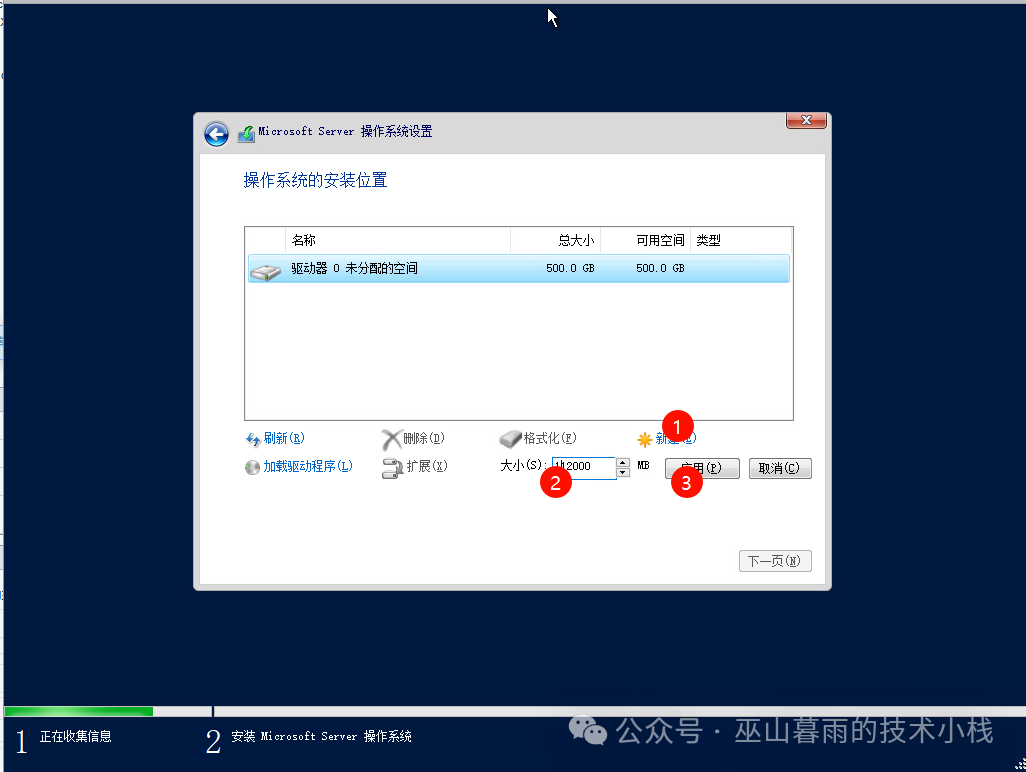The height and width of the screenshot is (772, 1026).
Task: Increase partition size with the up spinner arrow
Action: click(x=623, y=462)
